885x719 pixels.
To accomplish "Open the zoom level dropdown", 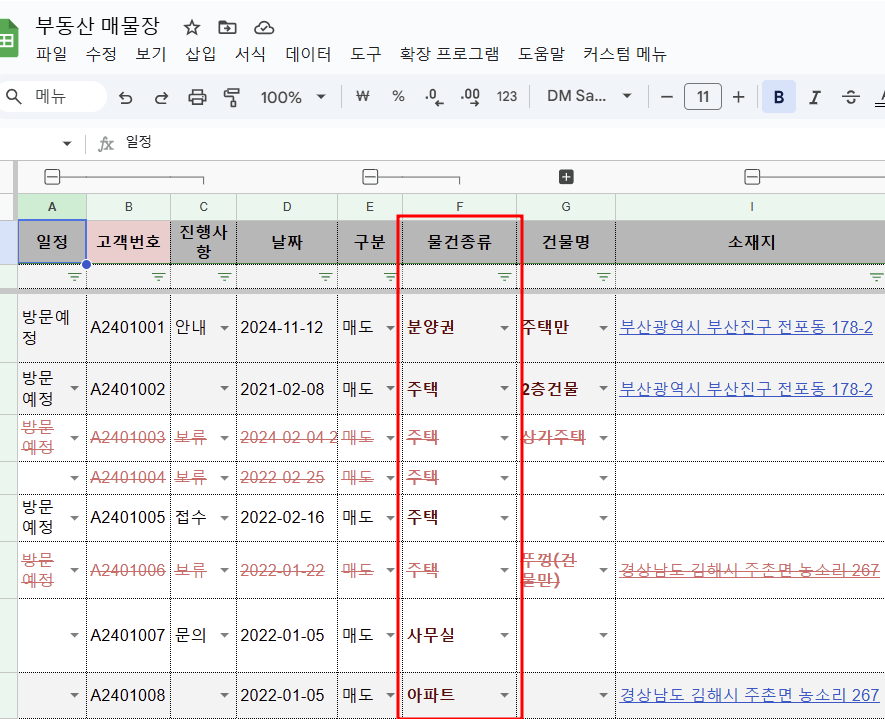I will click(x=290, y=98).
